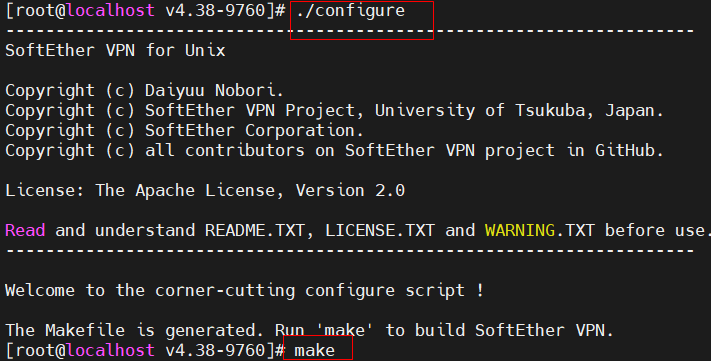Click the 'The Makefile is generated' line
The image size is (711, 361).
coord(309,330)
